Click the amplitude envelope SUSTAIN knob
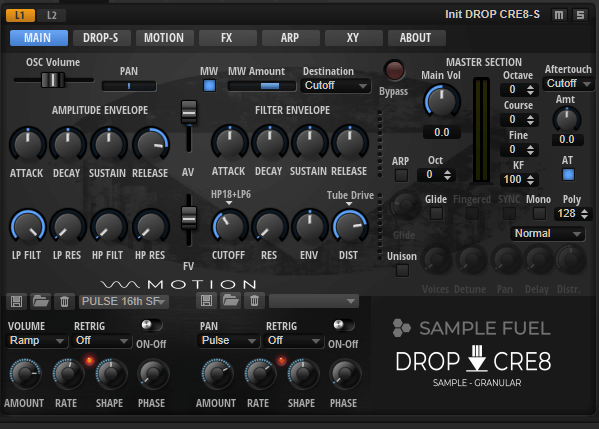The height and width of the screenshot is (429, 599). [x=108, y=144]
